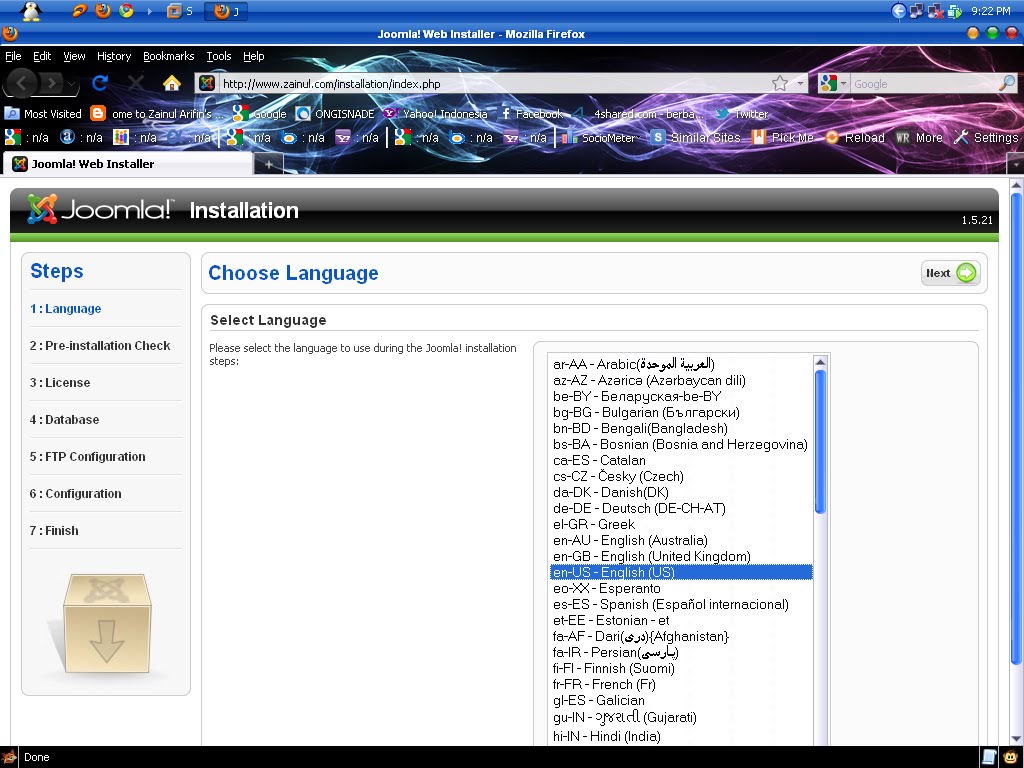Click the Joomla site icon in the address bar
This screenshot has height=768, width=1024.
coord(207,83)
